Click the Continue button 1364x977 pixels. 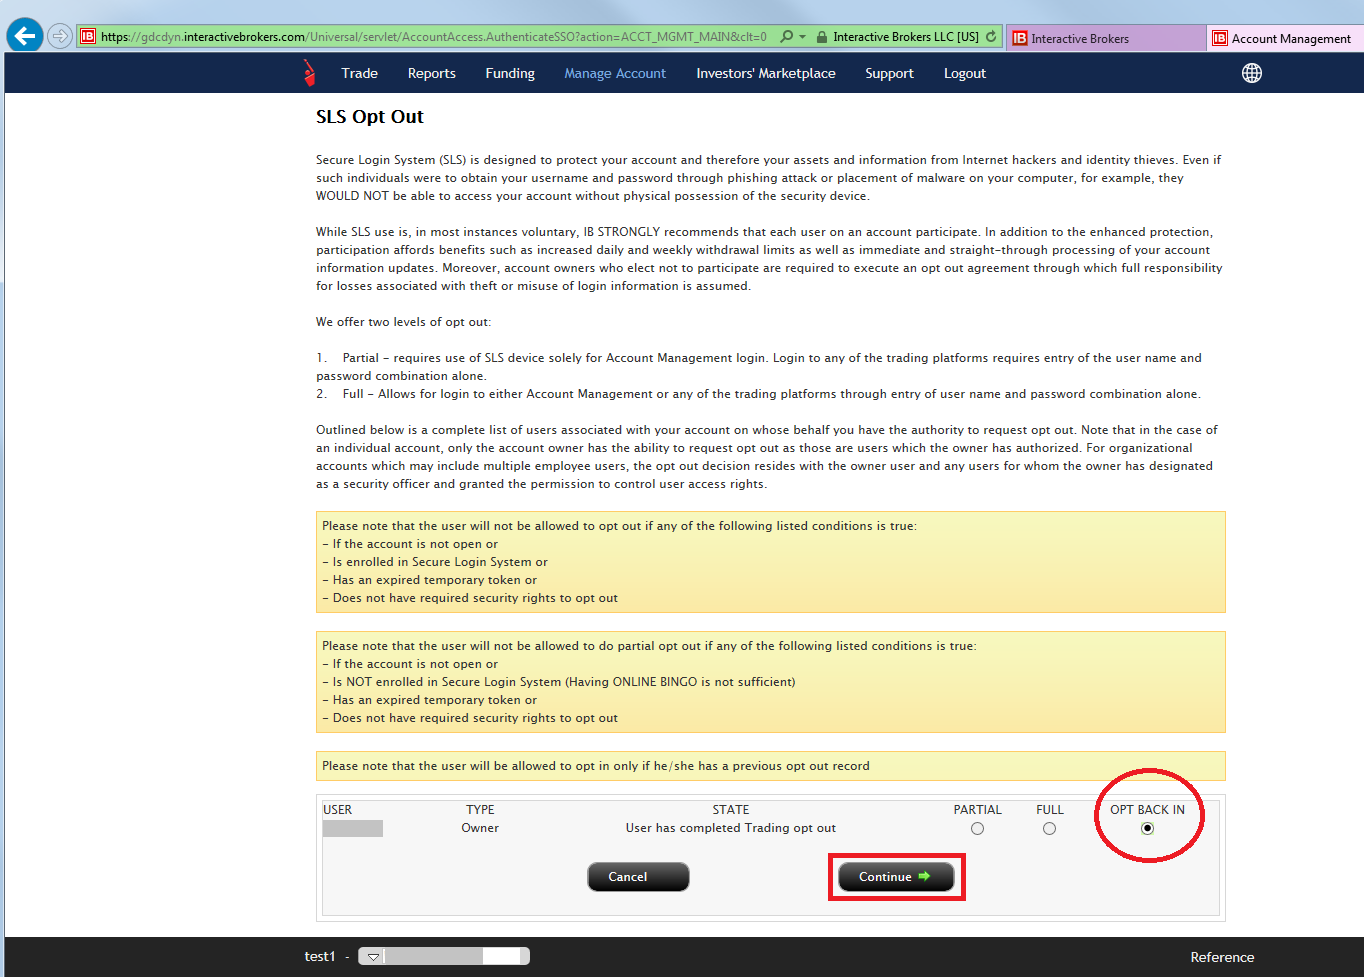pyautogui.click(x=896, y=876)
